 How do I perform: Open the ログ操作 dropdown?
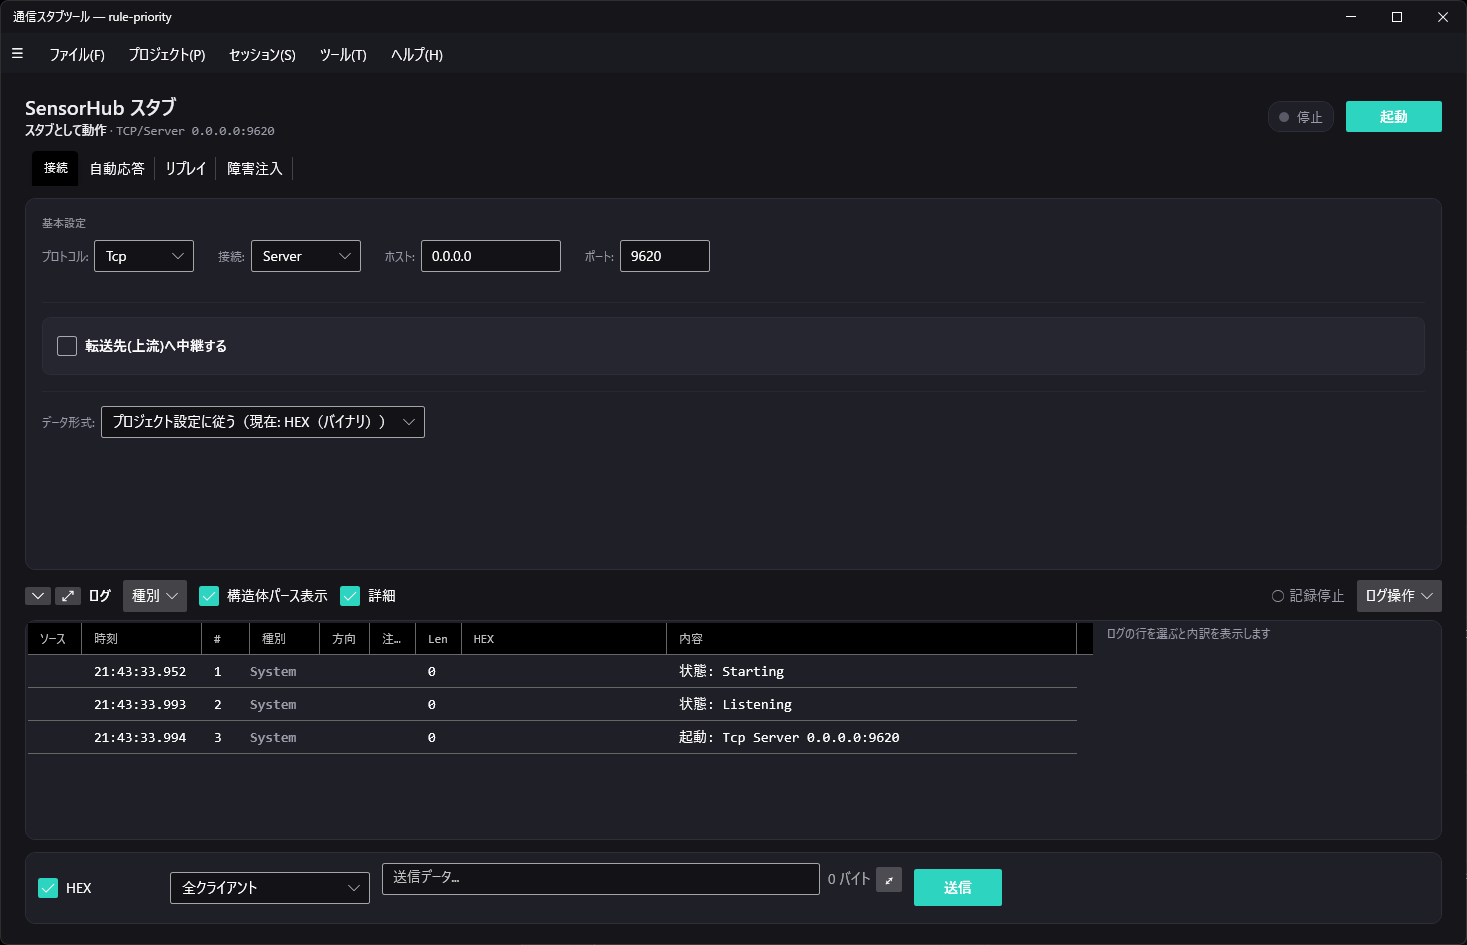(x=1399, y=596)
